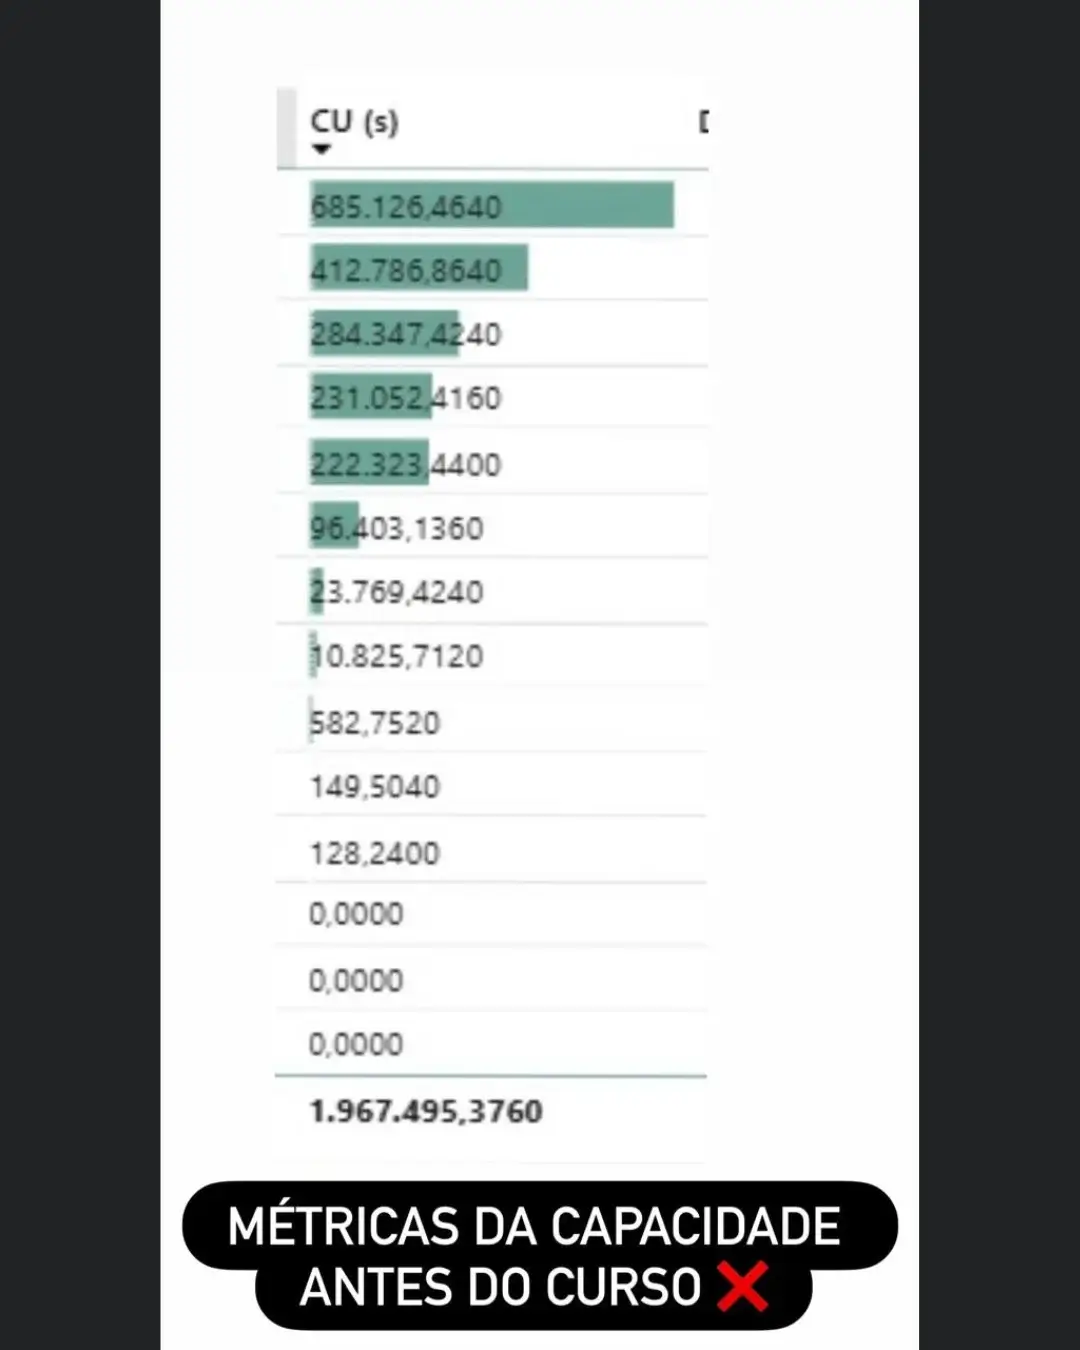Image resolution: width=1080 pixels, height=1350 pixels.
Task: Click the red X emoji
Action: click(x=743, y=1286)
